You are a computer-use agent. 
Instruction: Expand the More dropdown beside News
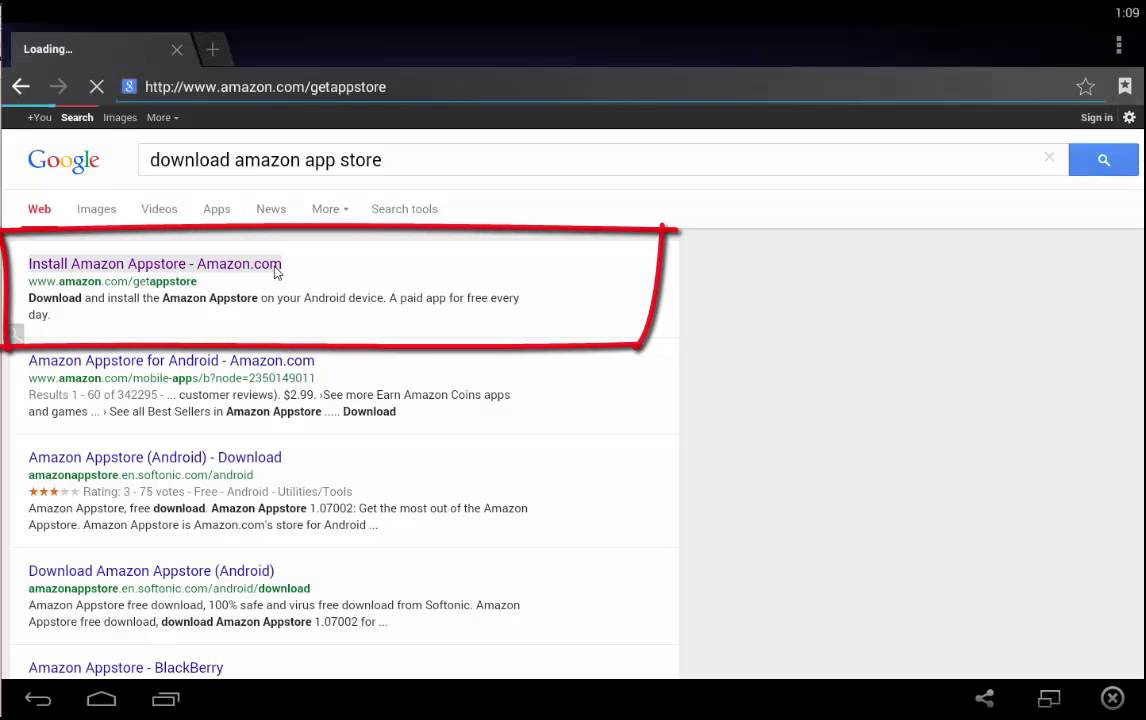point(330,209)
